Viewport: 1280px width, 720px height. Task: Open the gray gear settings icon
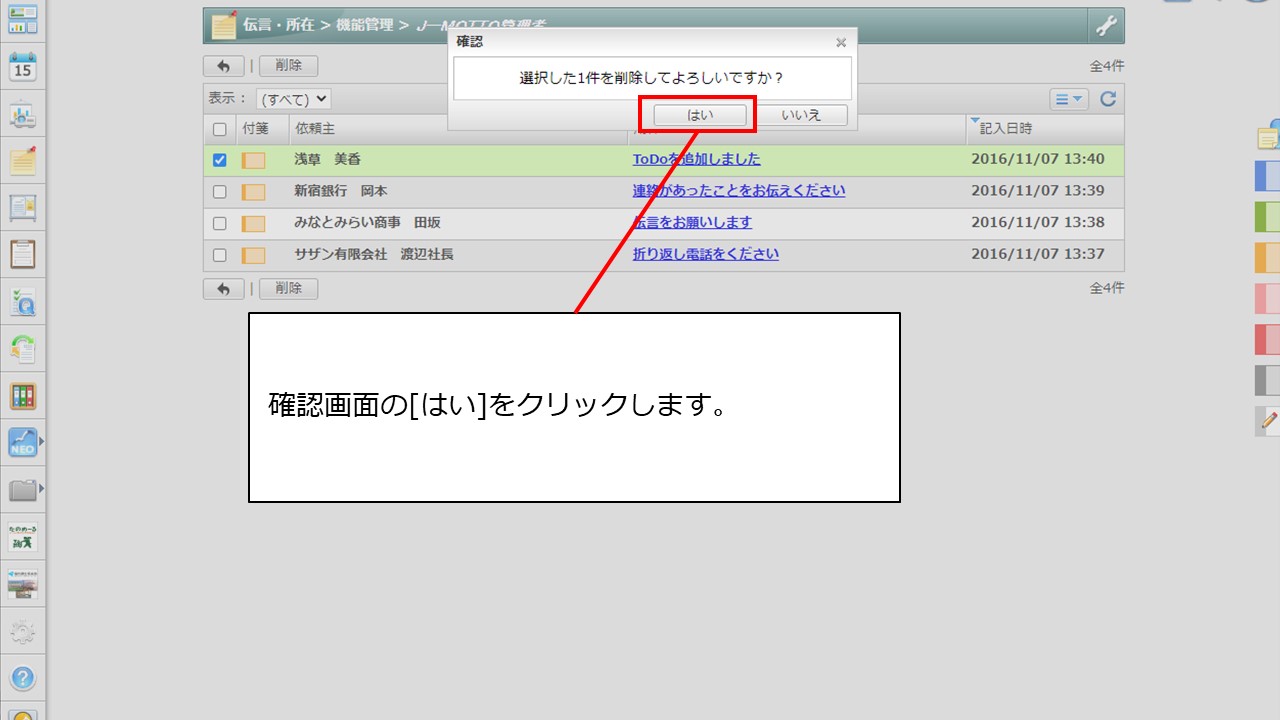(x=22, y=631)
